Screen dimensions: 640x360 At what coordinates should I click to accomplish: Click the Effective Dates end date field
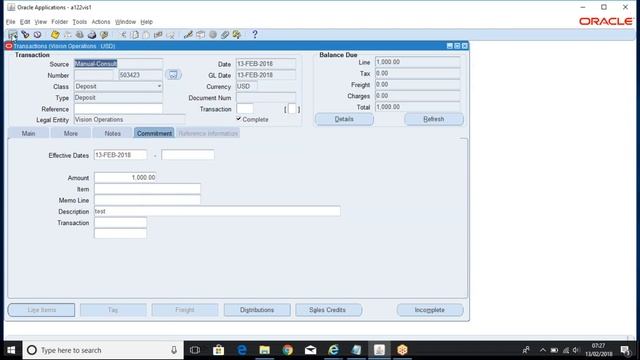point(188,155)
